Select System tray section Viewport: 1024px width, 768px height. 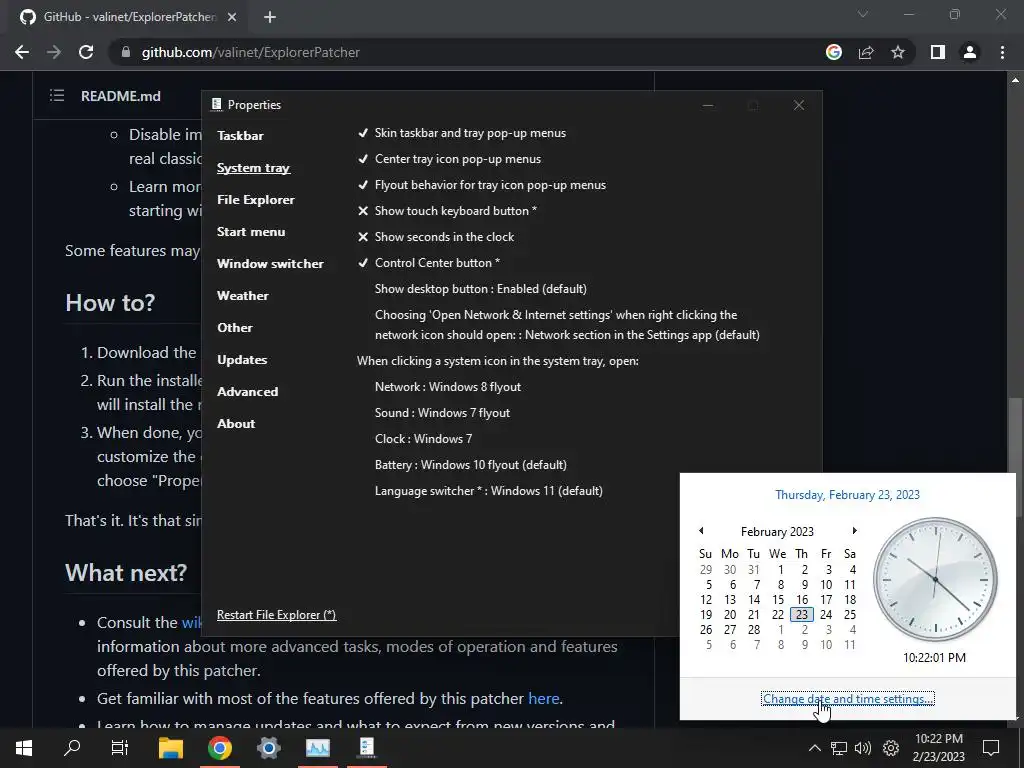(x=253, y=168)
